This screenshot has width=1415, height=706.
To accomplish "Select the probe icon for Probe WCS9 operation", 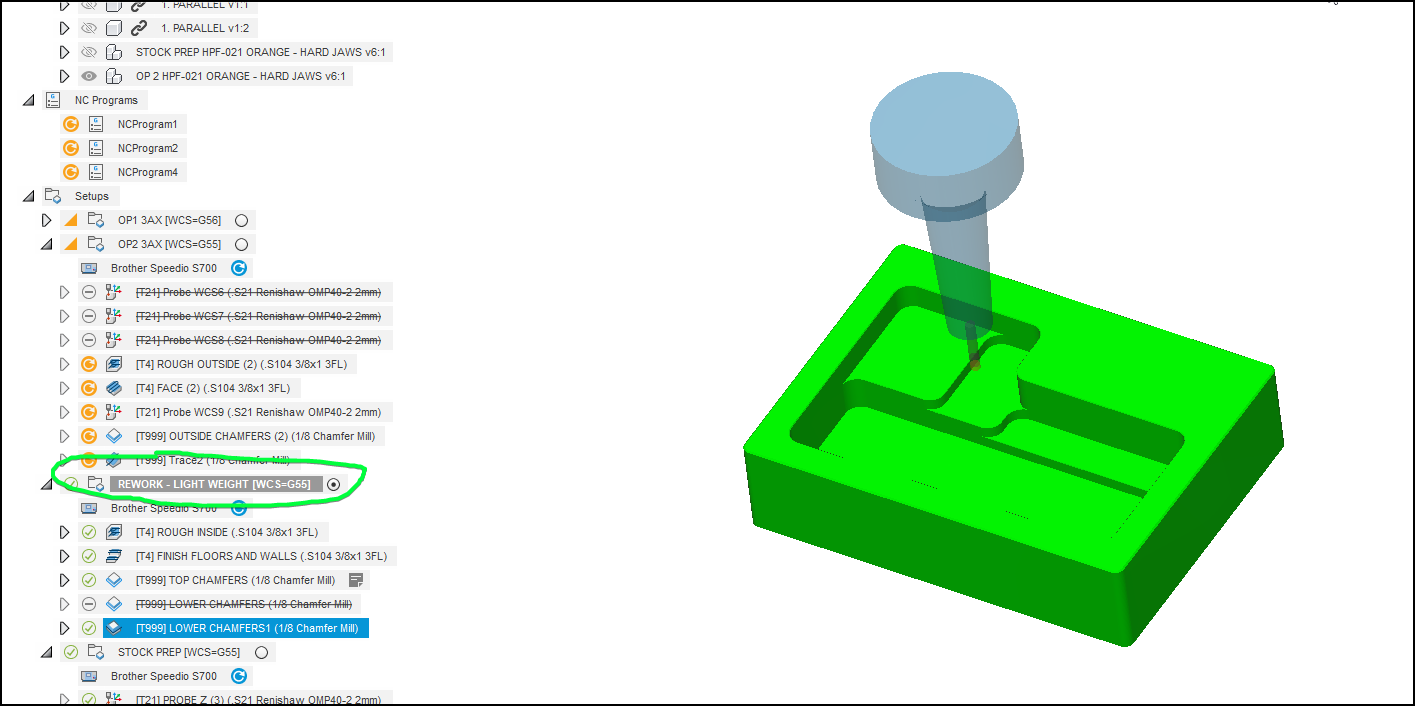I will pos(115,411).
